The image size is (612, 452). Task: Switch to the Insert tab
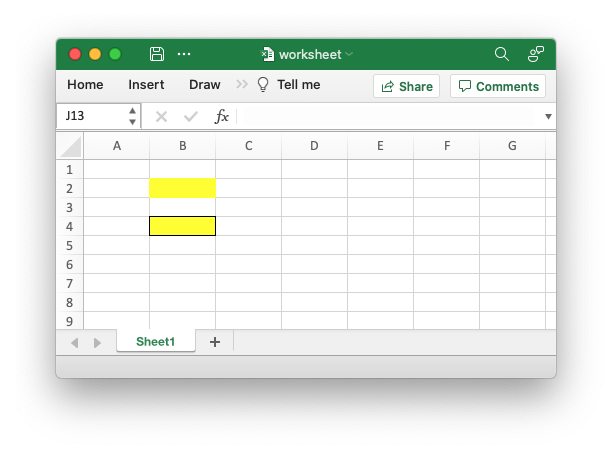tap(146, 85)
